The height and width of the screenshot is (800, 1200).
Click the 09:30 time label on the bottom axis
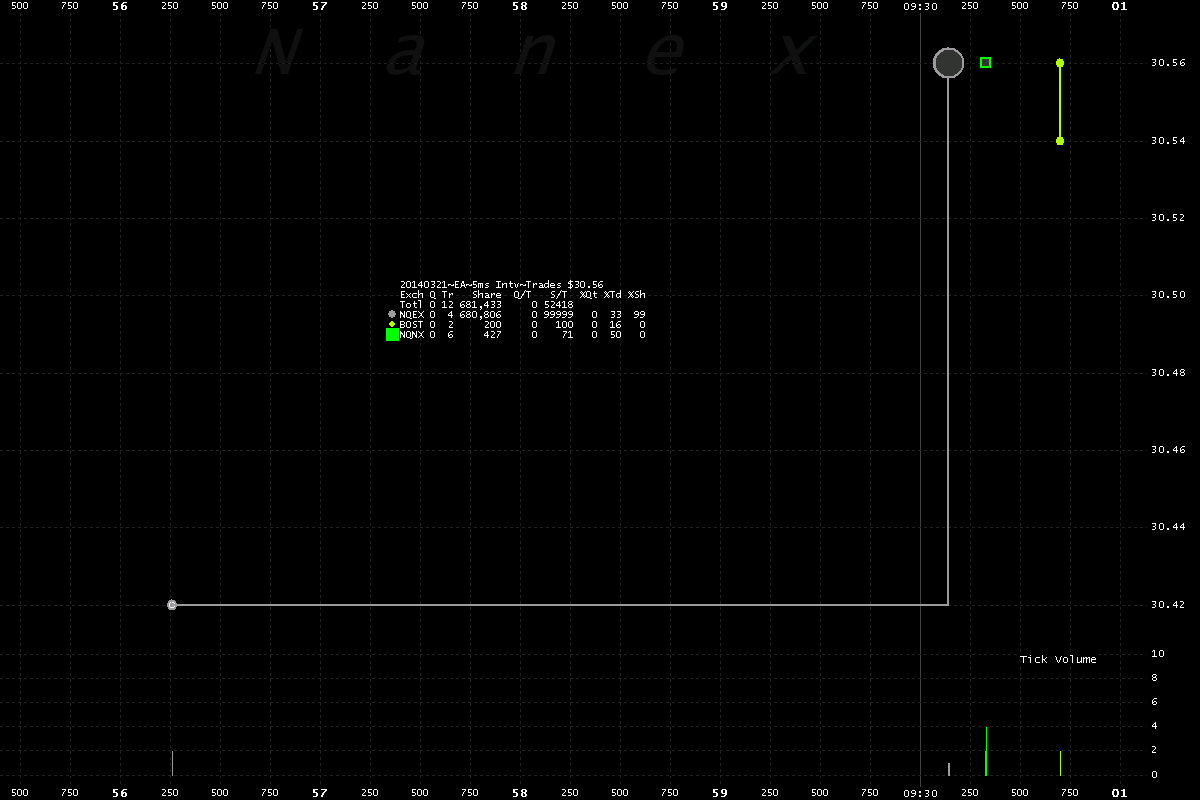(920, 793)
